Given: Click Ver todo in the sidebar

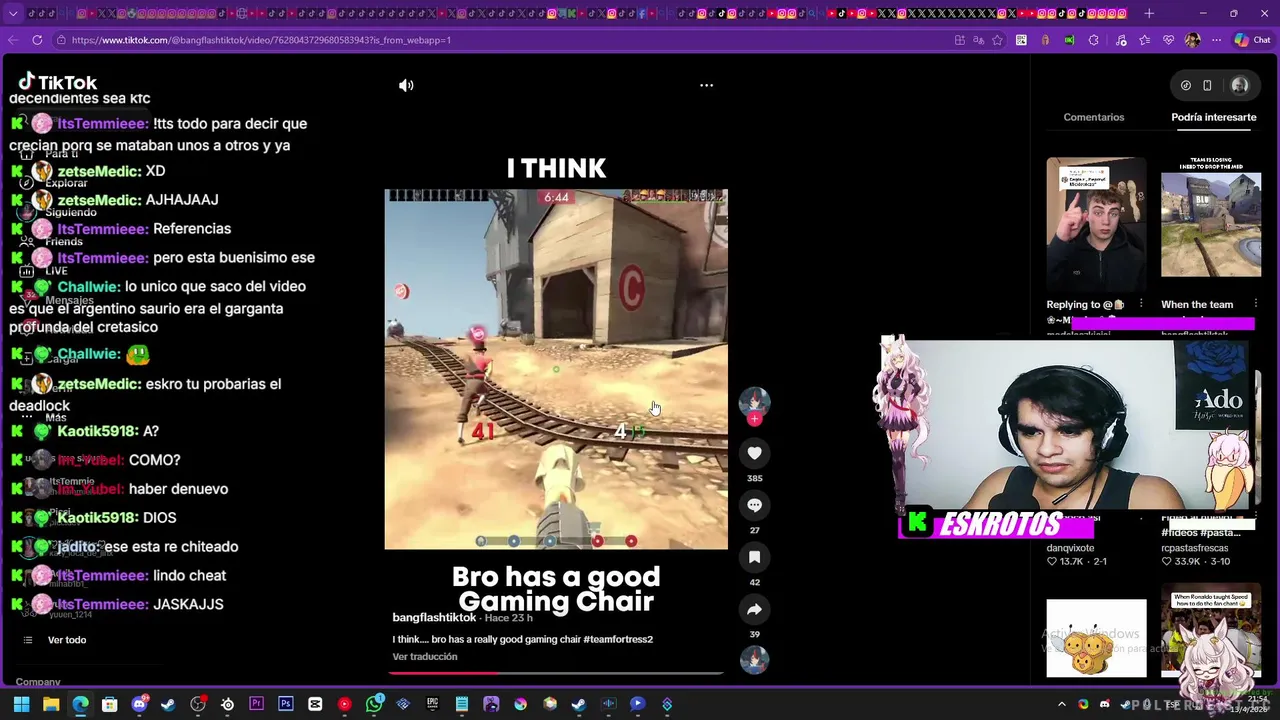Looking at the screenshot, I should 67,640.
